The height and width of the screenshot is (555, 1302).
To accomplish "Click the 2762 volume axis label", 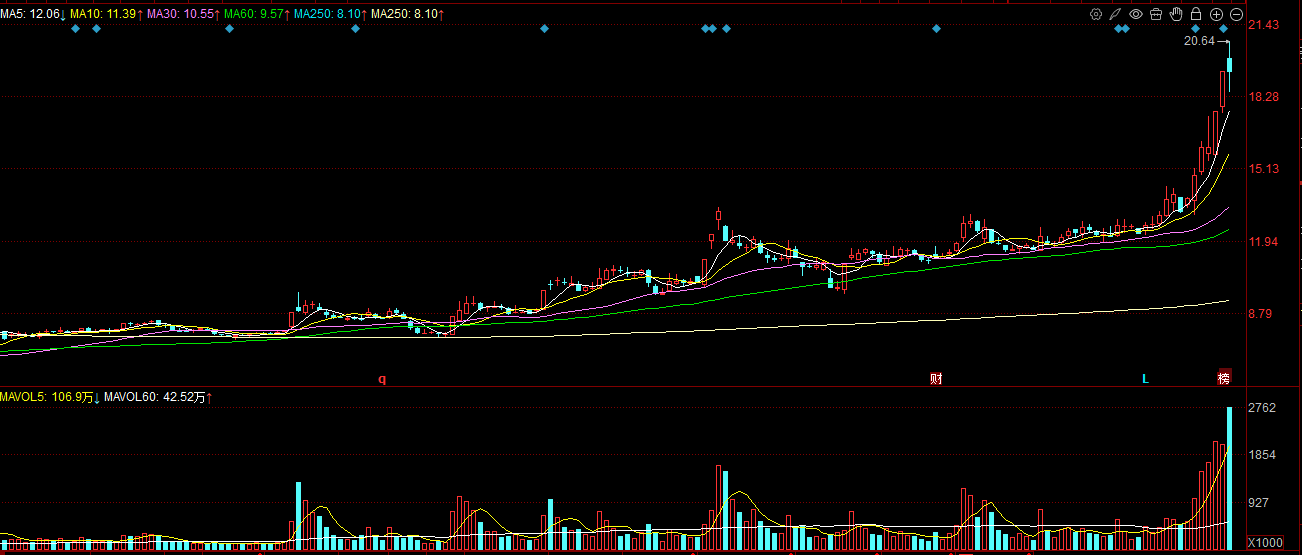I will (1262, 407).
